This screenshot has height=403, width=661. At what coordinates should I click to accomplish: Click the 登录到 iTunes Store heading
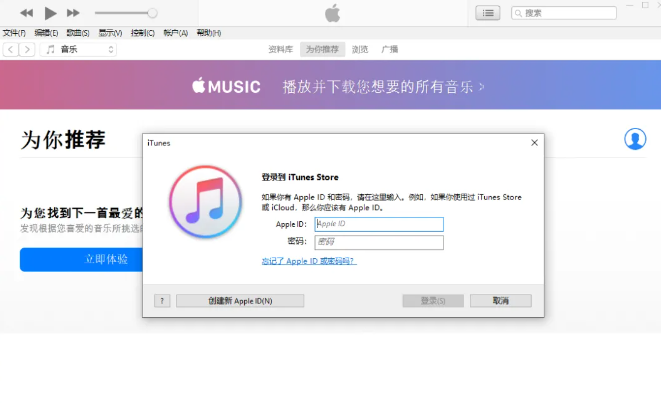[300, 177]
